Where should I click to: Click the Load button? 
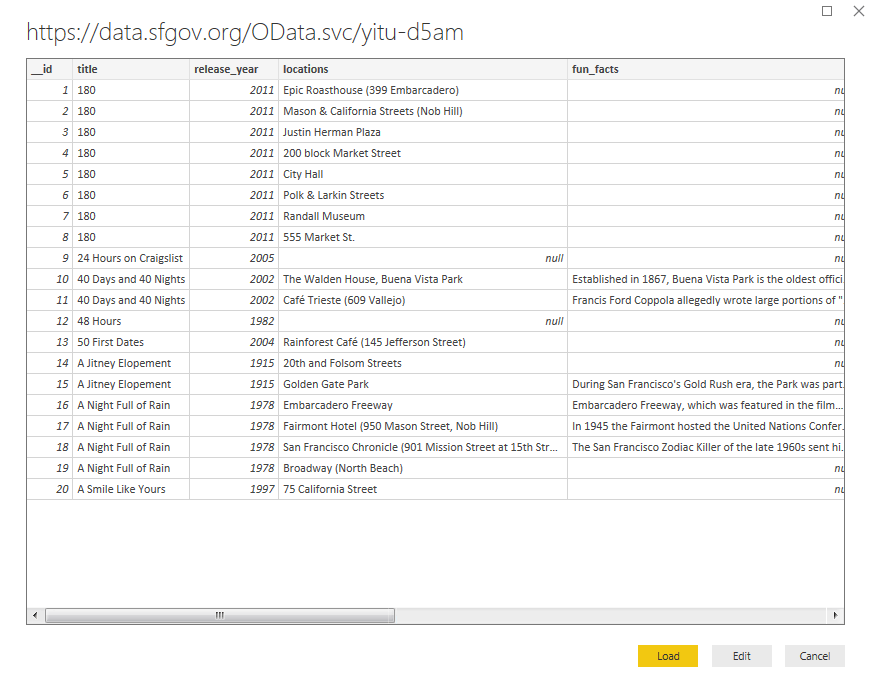click(x=668, y=656)
